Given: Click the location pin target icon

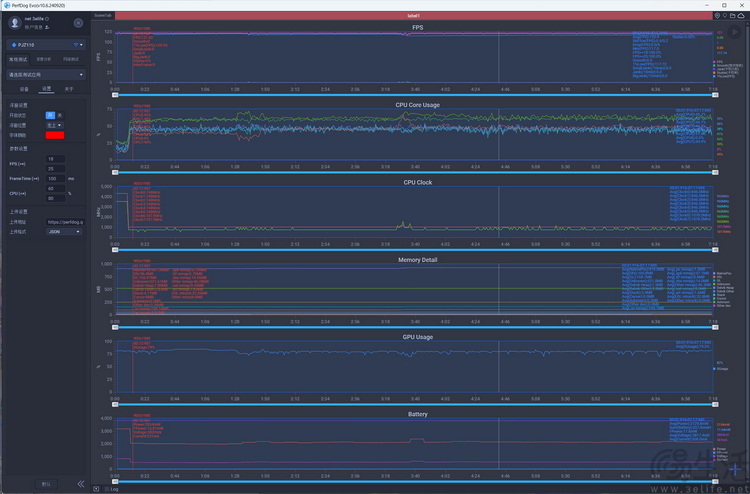Looking at the screenshot, I should click(717, 16).
